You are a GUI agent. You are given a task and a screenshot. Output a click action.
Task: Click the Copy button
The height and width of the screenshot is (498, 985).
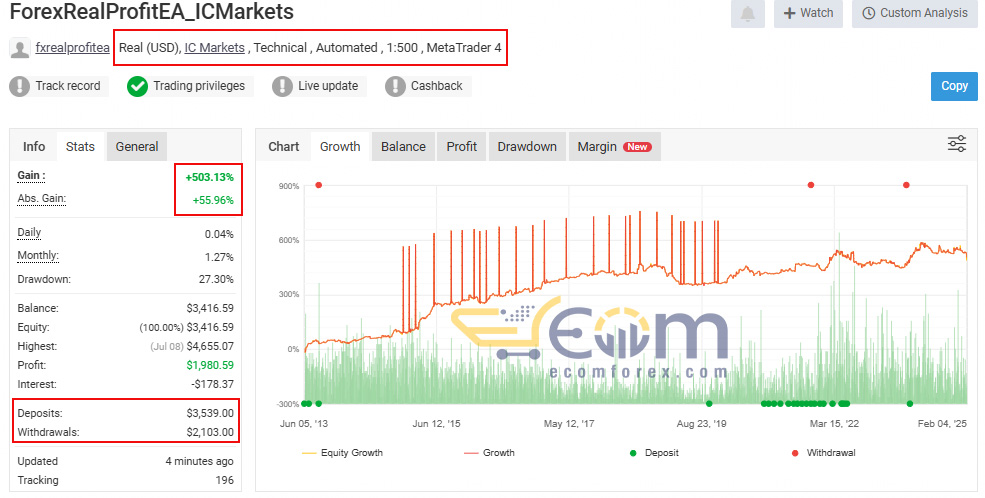954,86
